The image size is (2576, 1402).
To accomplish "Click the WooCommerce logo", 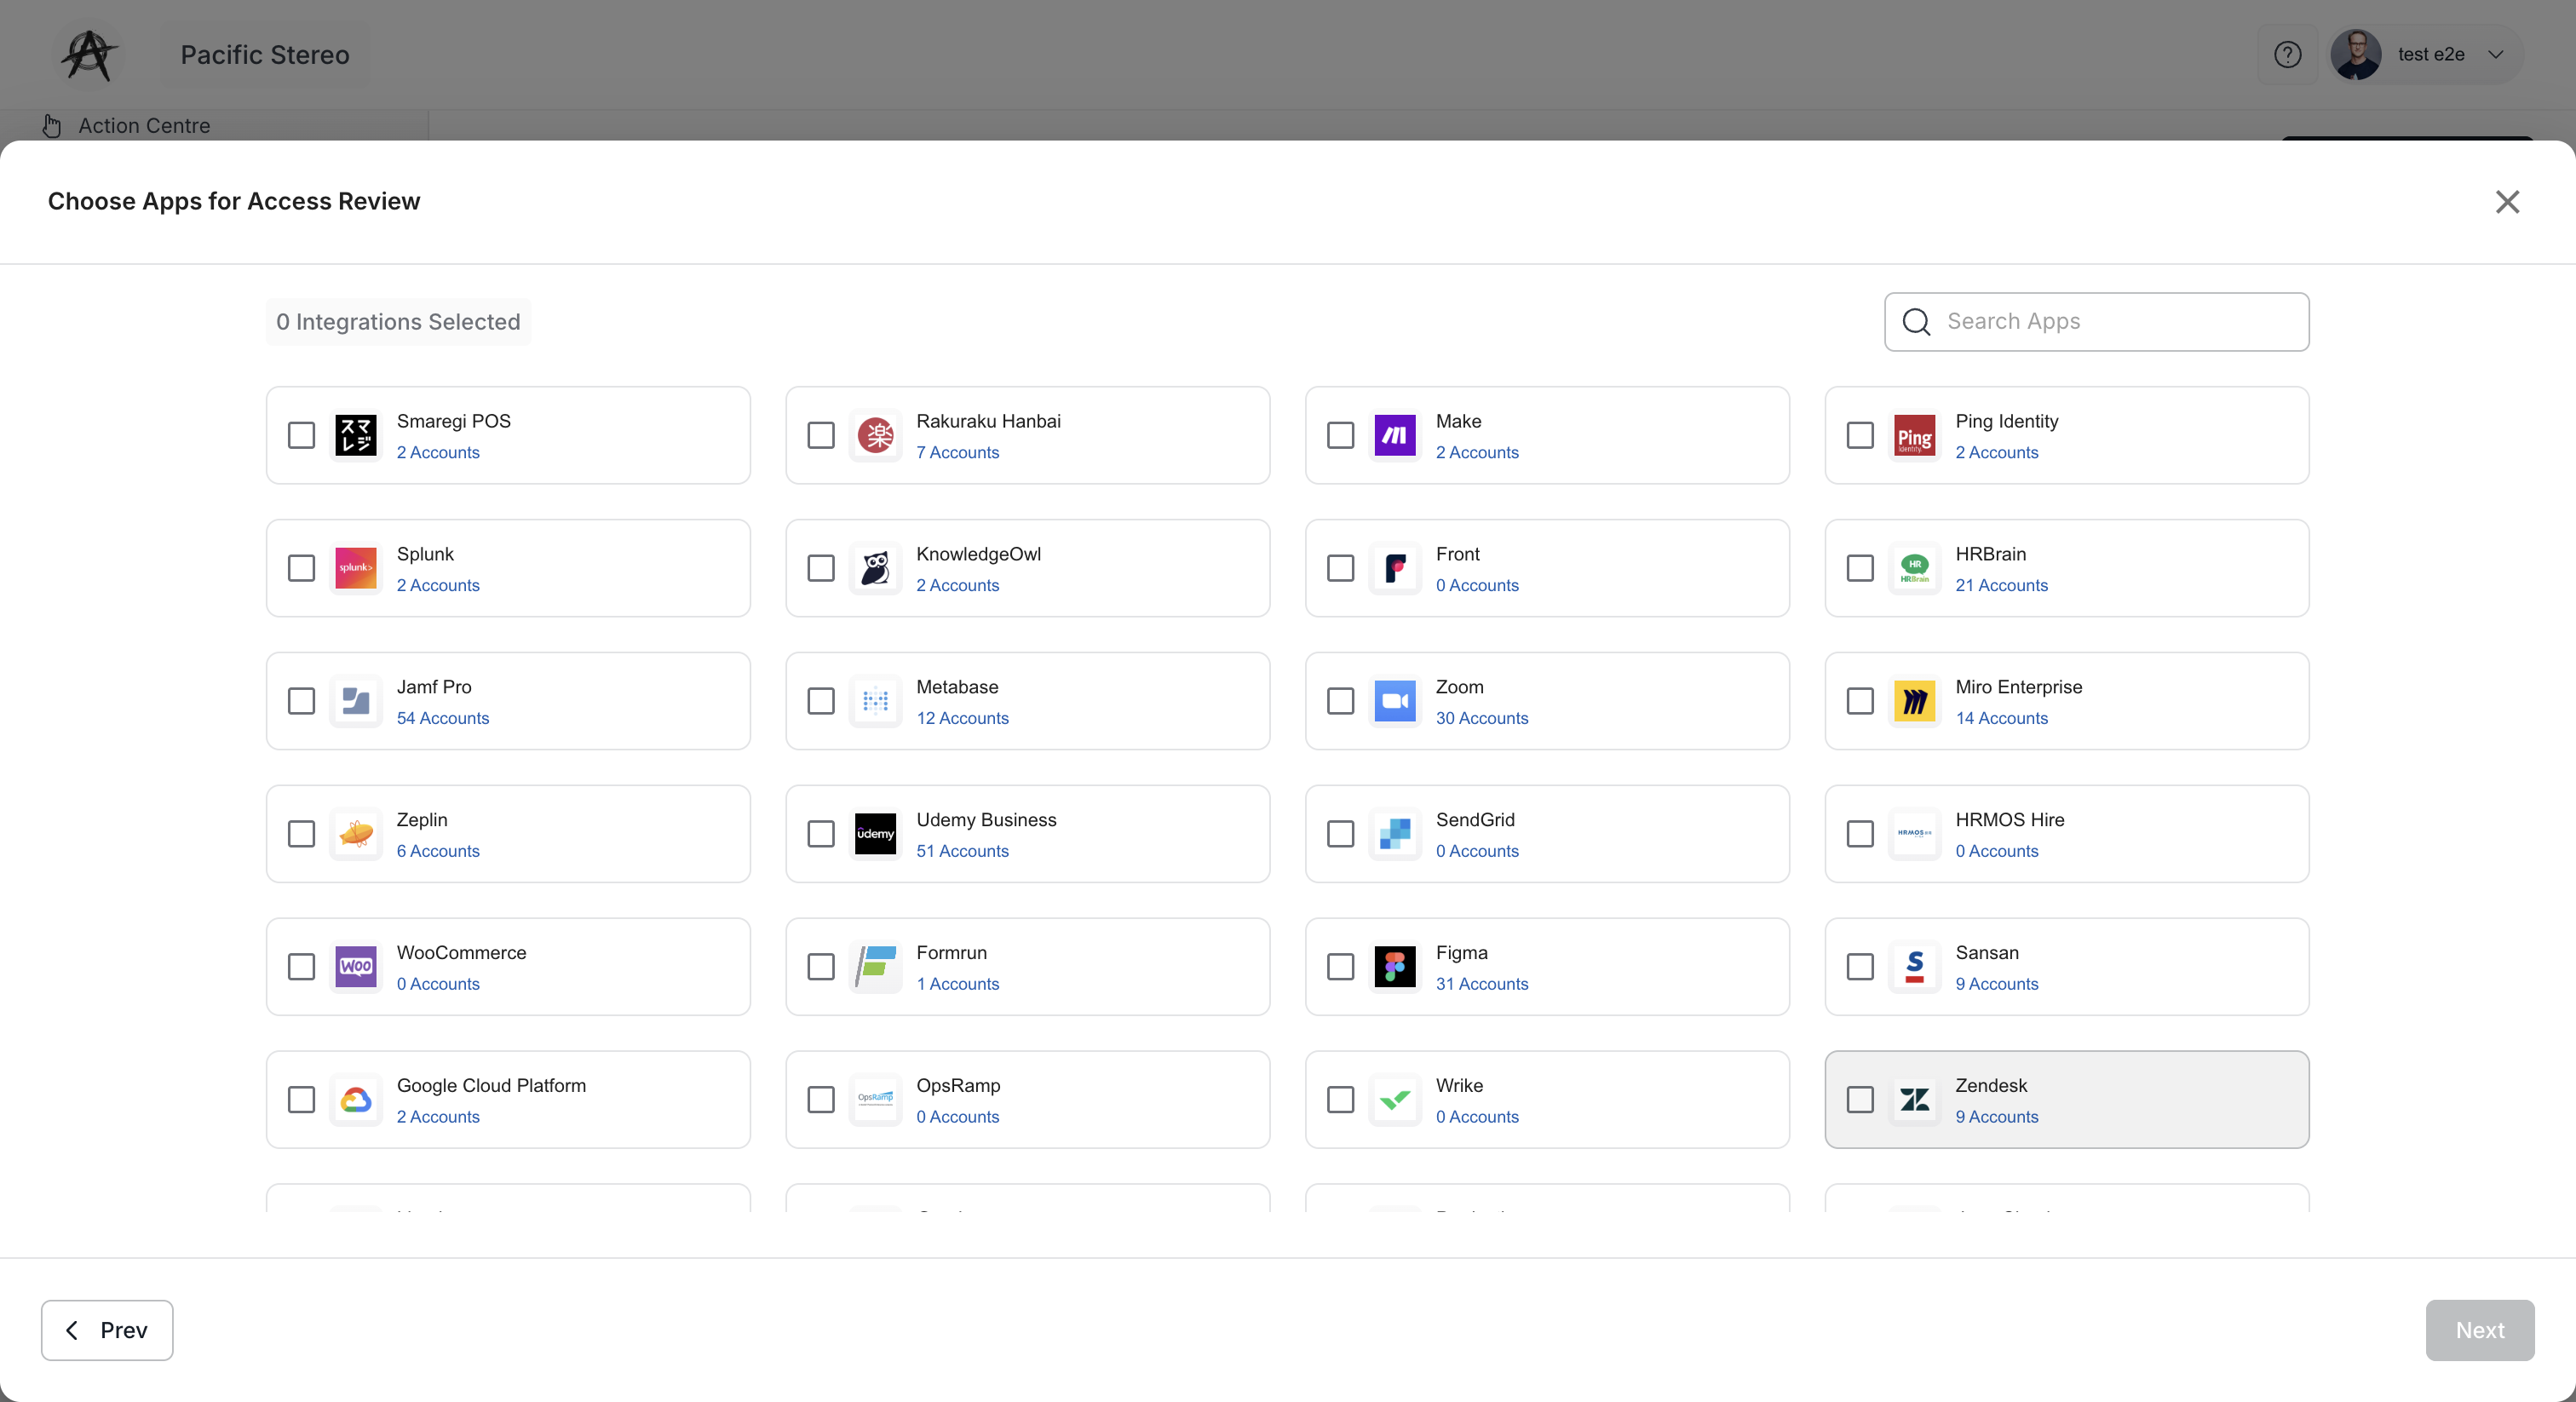I will coord(356,967).
